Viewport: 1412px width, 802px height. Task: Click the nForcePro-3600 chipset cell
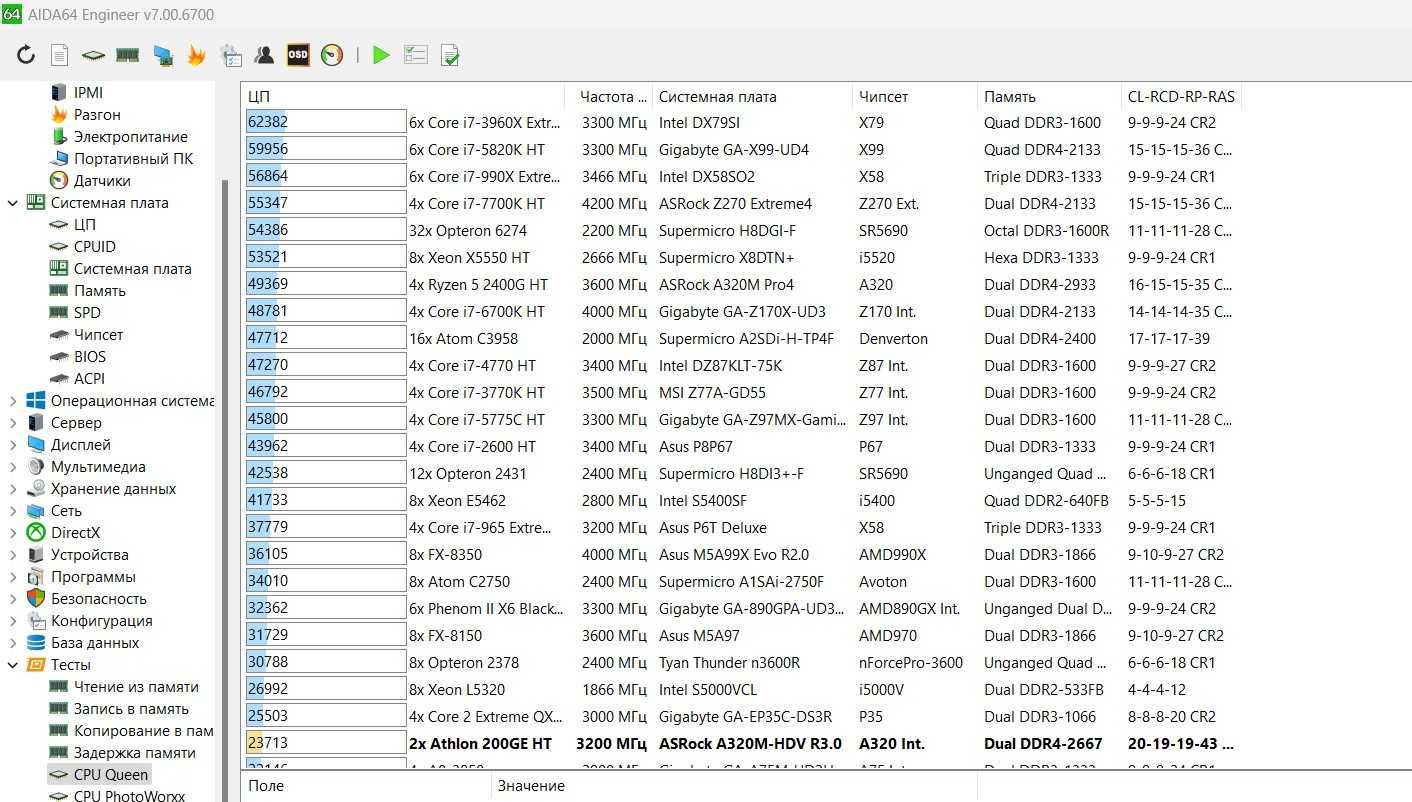pyautogui.click(x=911, y=662)
